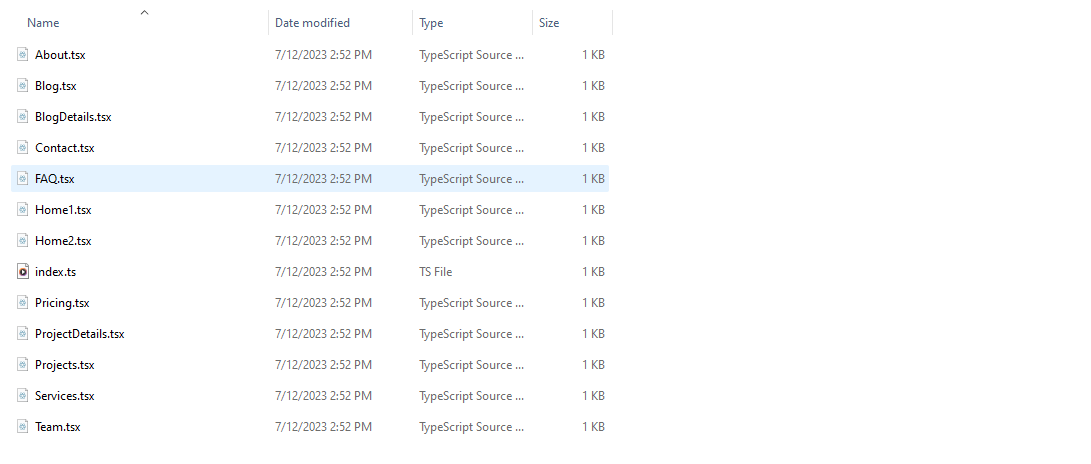Click the Home1.tsx file icon
This screenshot has height=464, width=1091.
click(x=23, y=209)
